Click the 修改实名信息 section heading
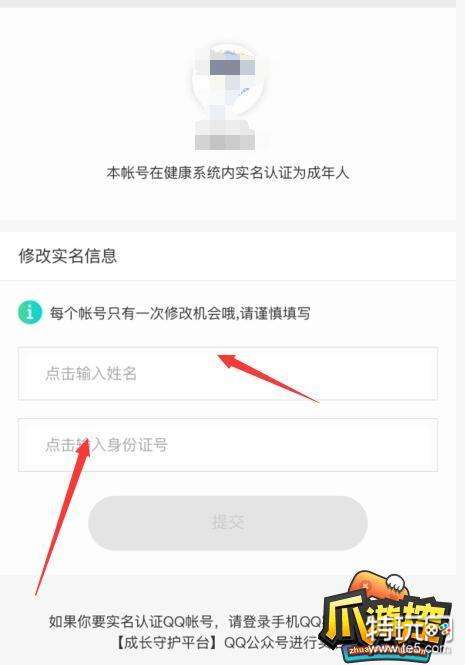465x665 pixels. (x=67, y=256)
